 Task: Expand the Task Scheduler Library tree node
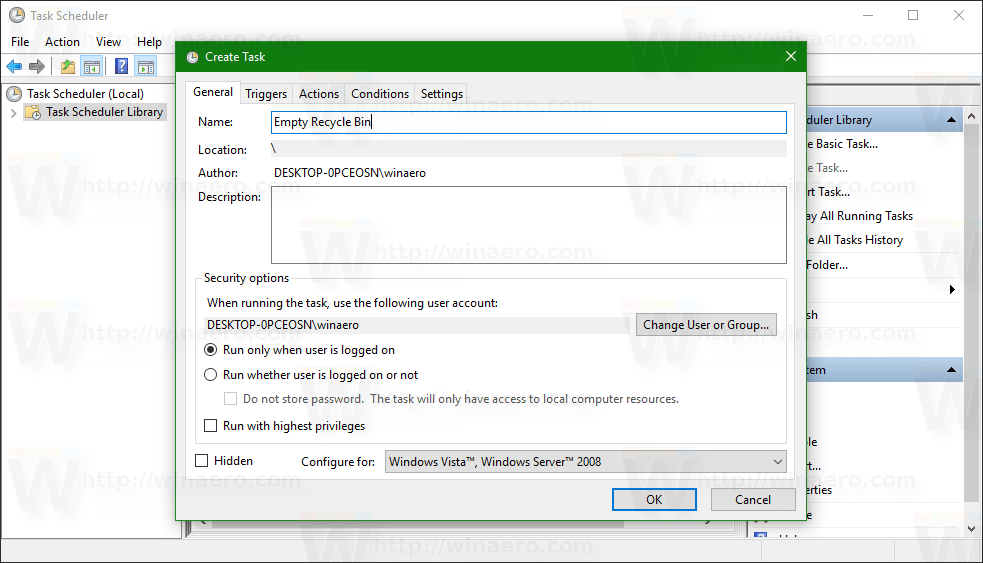click(x=13, y=113)
